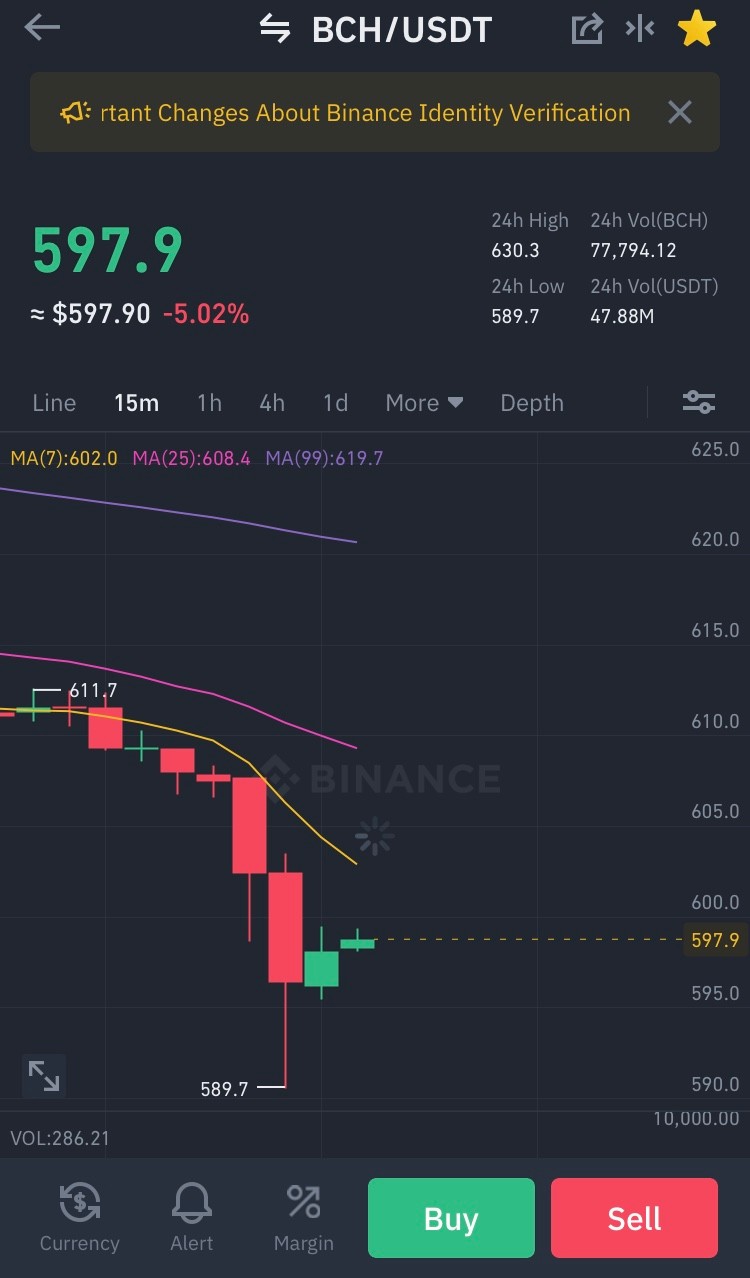Image resolution: width=750 pixels, height=1278 pixels.
Task: Dismiss the identity verification banner
Action: 680,112
